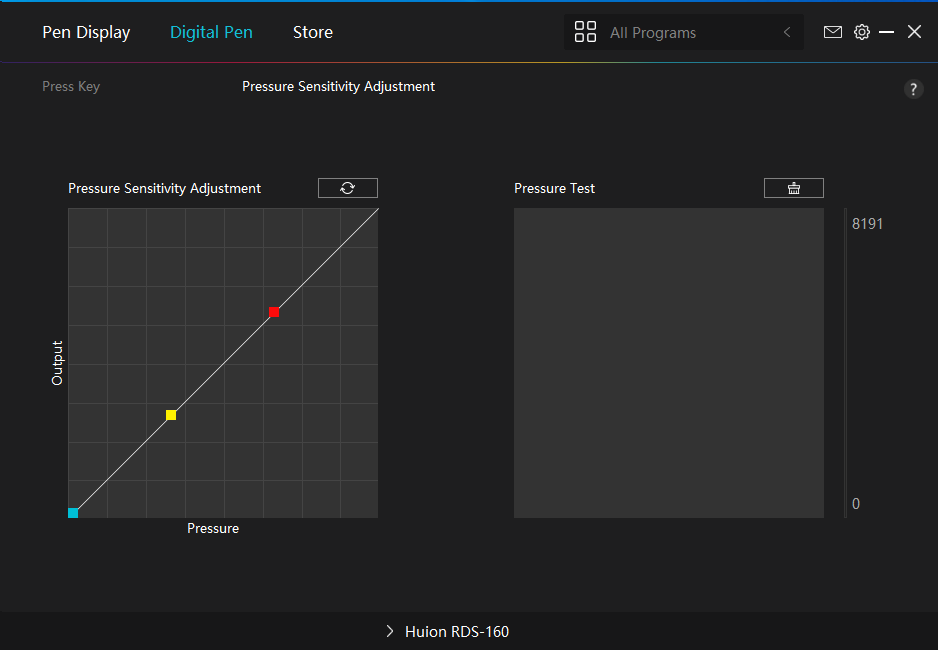The width and height of the screenshot is (938, 650).
Task: Click the All Programs grid icon
Action: (585, 32)
